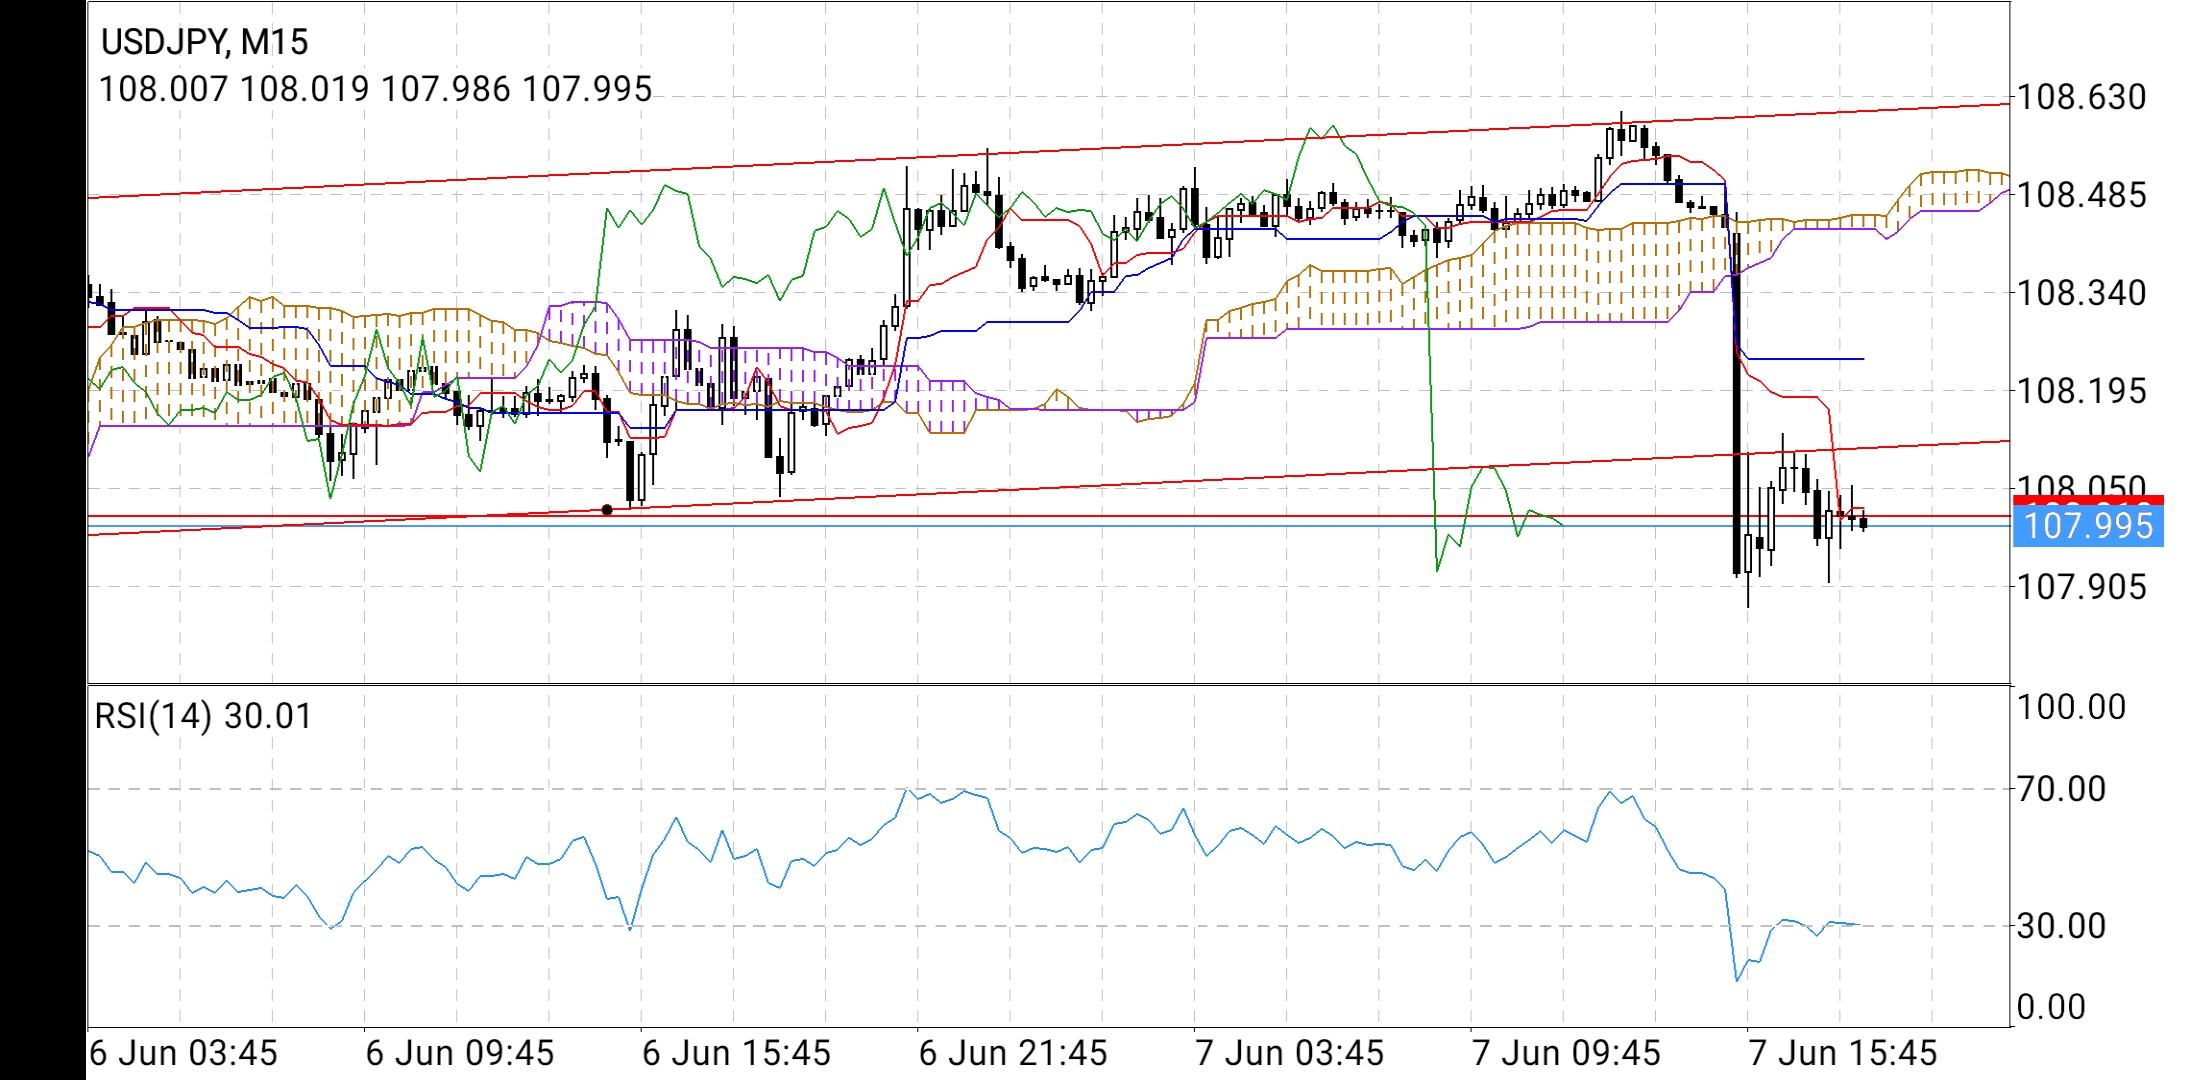Click the 7 Jun 15:45 time label

tap(1843, 1053)
